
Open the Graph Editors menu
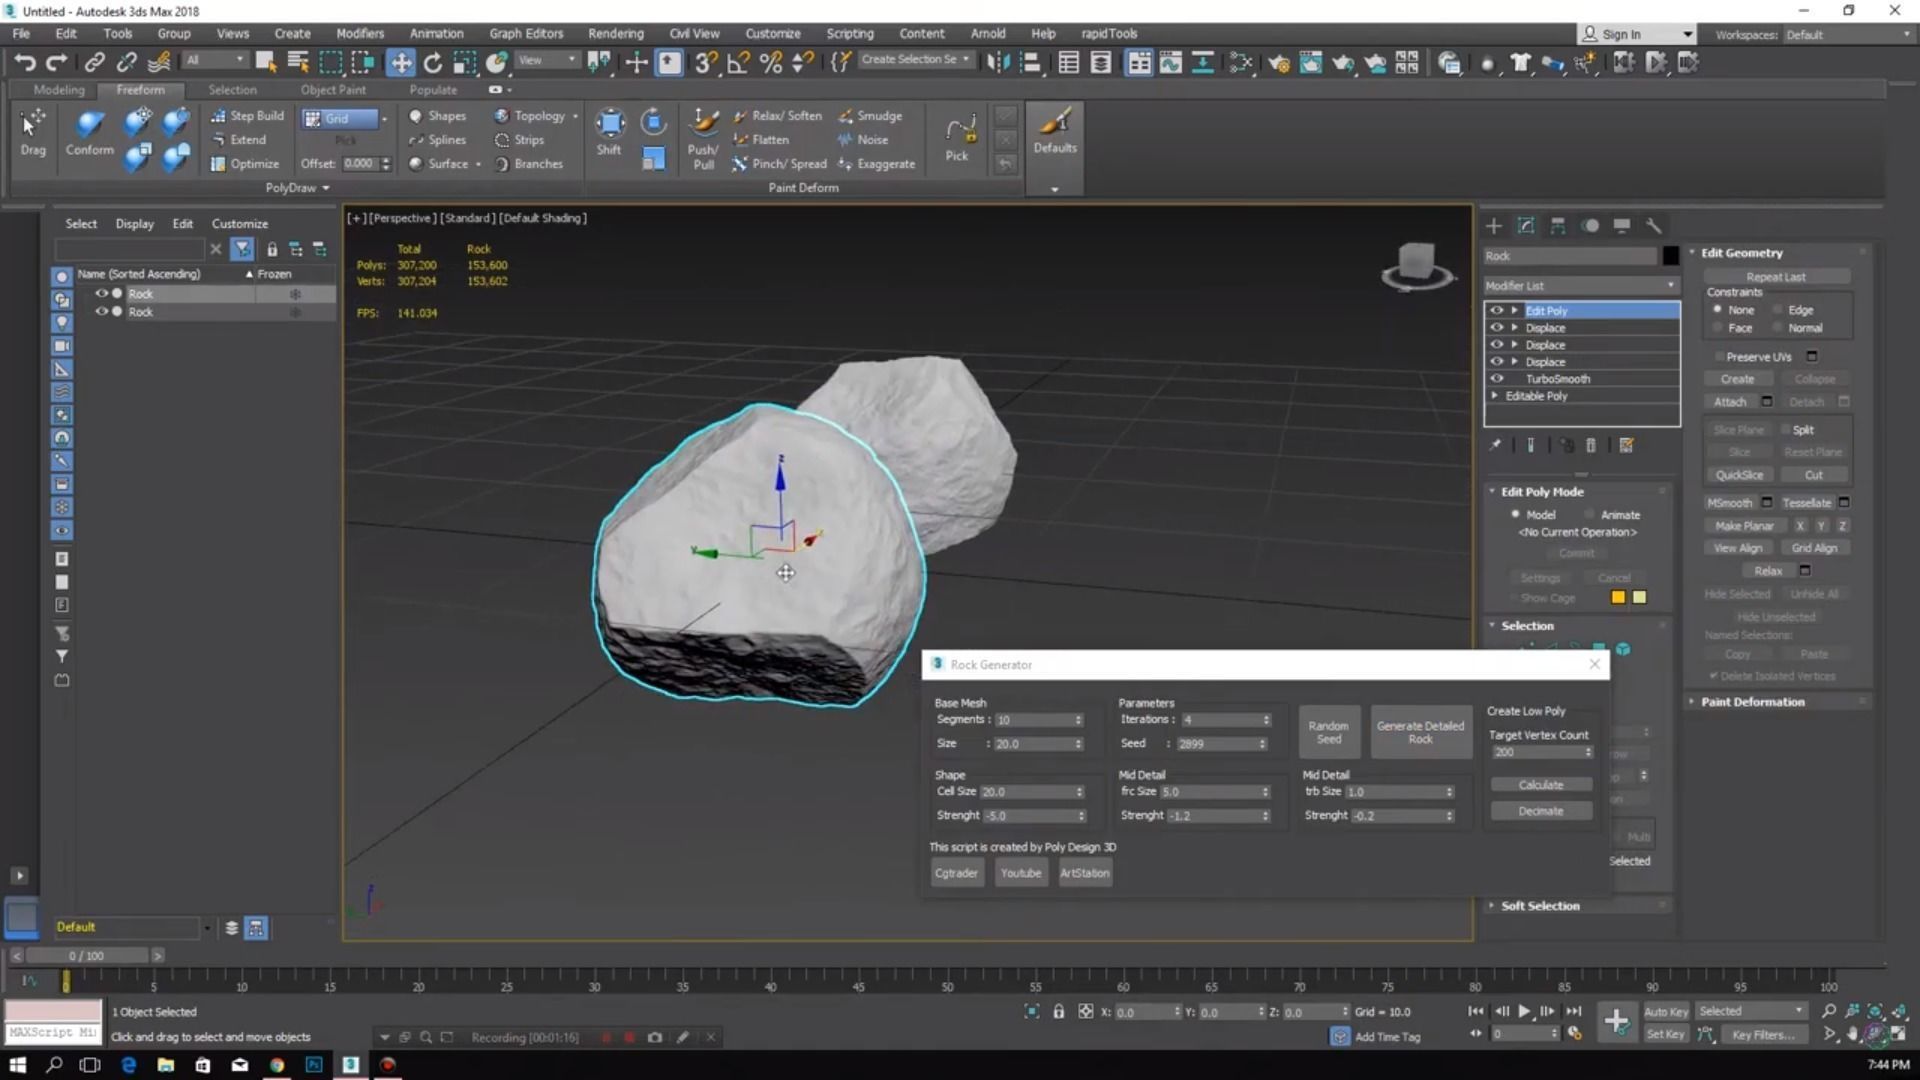[x=526, y=33]
